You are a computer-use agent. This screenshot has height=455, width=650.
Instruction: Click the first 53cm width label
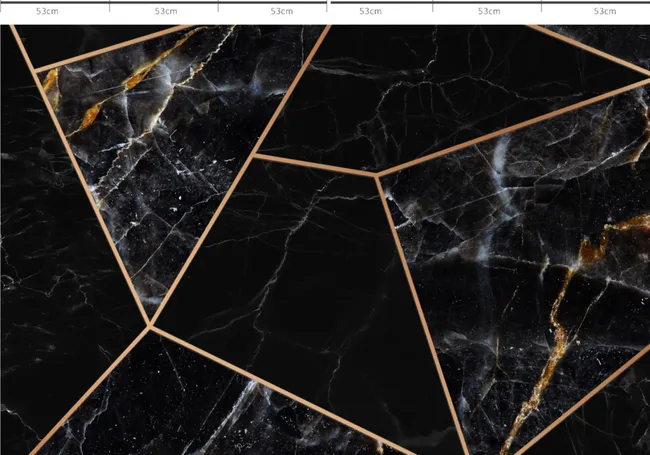tap(47, 11)
